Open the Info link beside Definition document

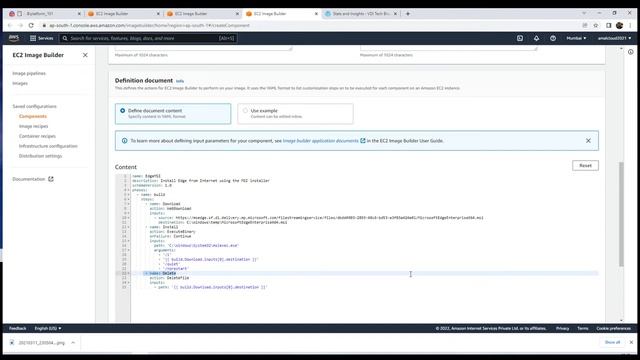(180, 81)
